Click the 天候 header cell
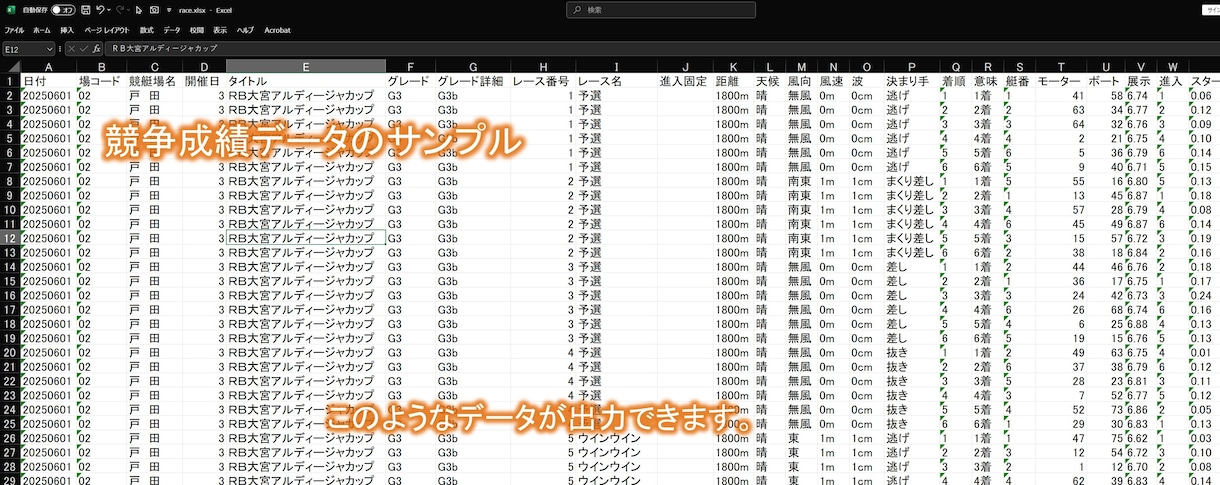Viewport: 1220px width, 485px height. [770, 81]
